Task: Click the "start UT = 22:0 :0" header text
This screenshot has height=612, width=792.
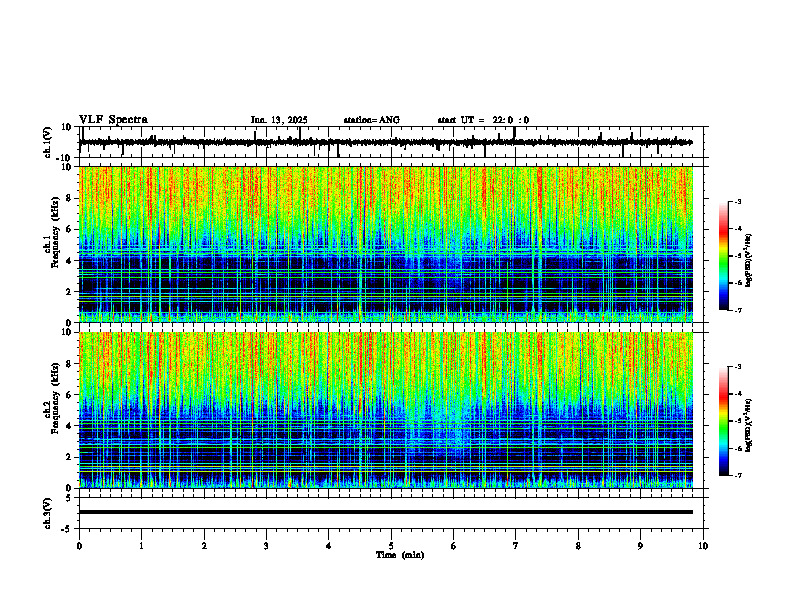Action: [x=483, y=120]
